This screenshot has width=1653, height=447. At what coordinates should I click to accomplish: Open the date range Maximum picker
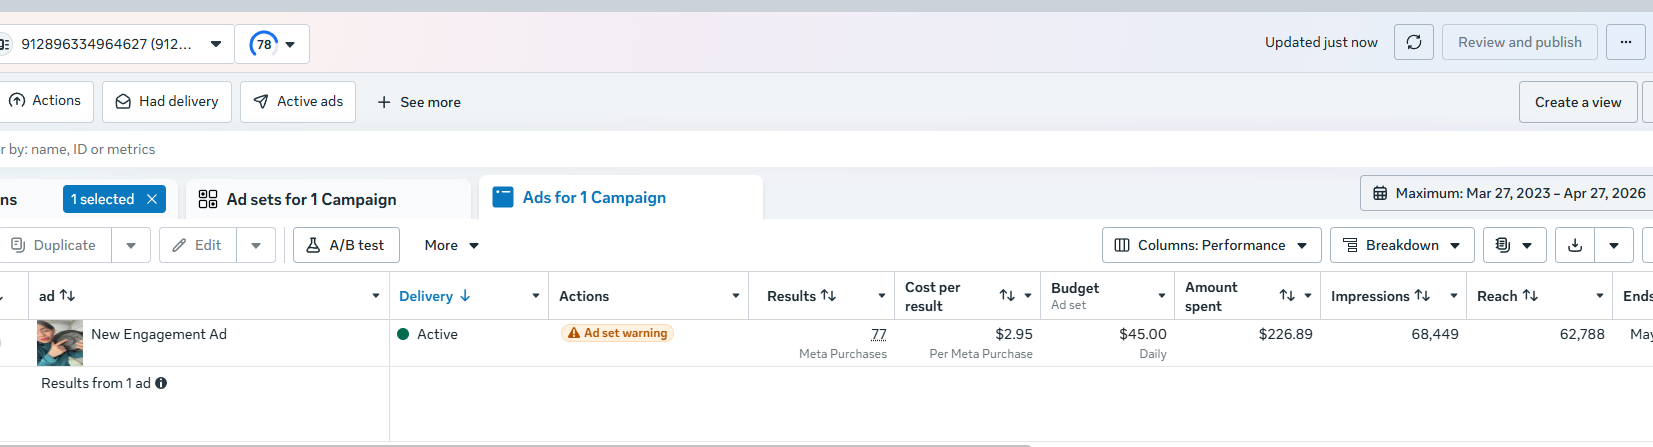pyautogui.click(x=1508, y=193)
